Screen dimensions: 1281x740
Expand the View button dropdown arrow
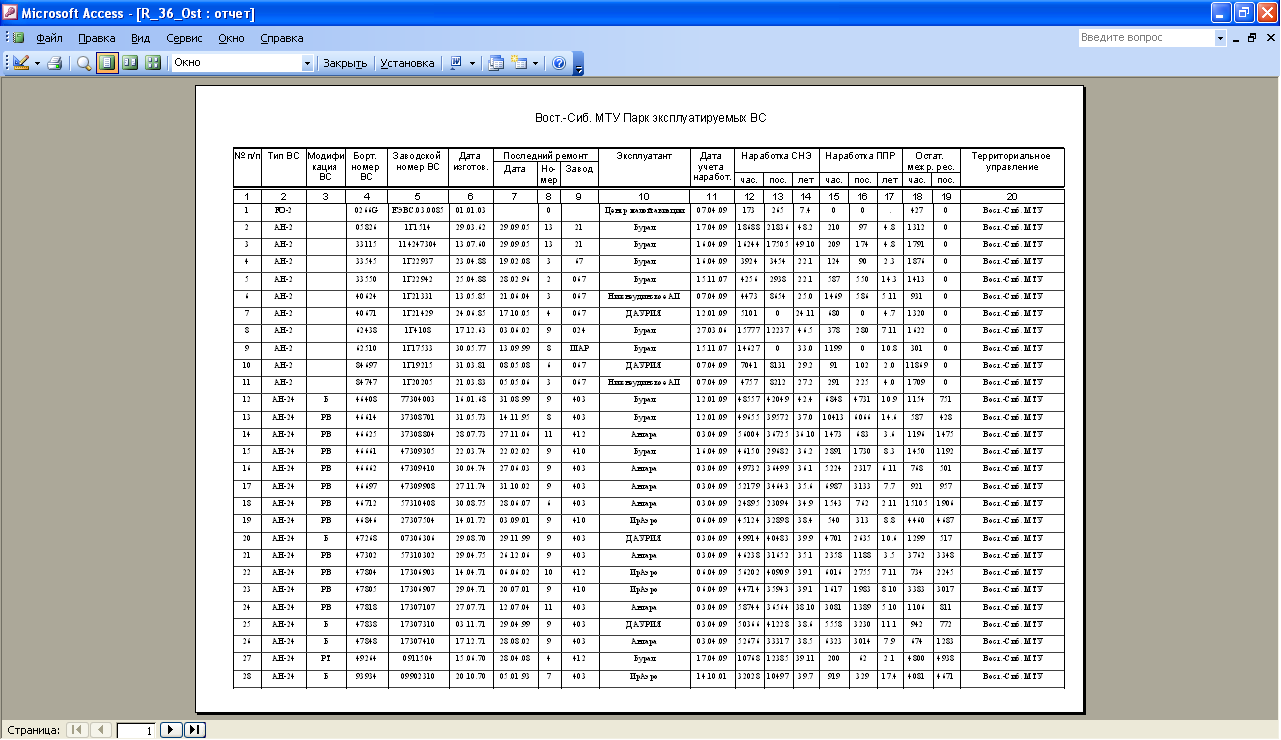[x=37, y=63]
